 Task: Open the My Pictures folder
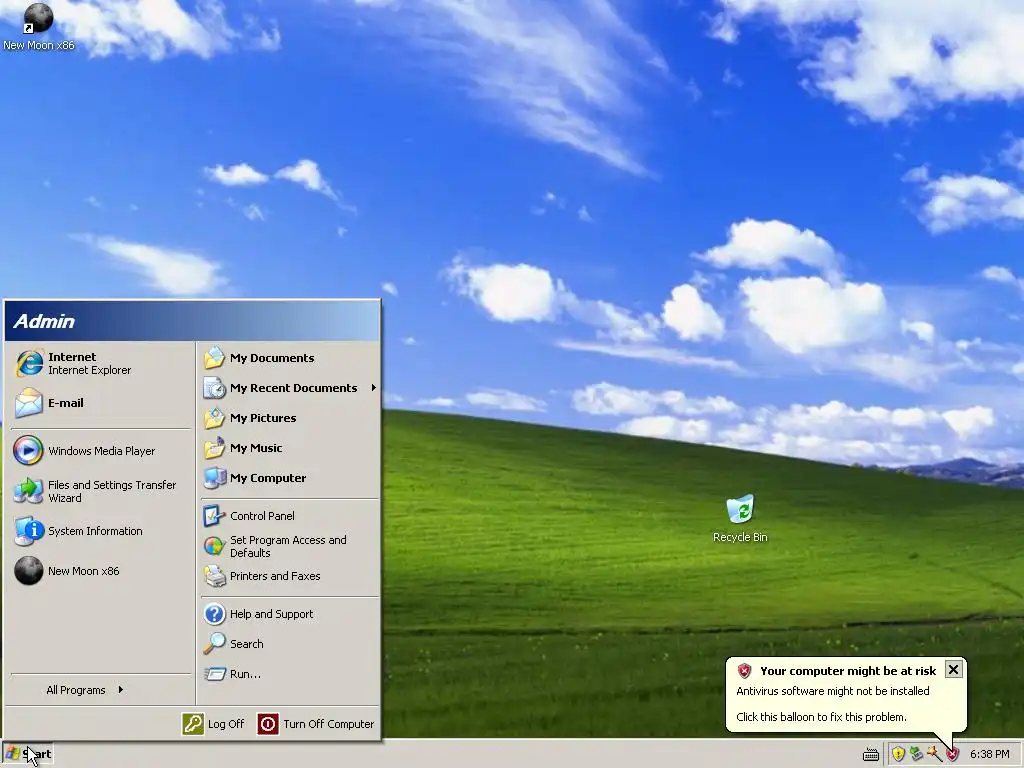(290, 418)
